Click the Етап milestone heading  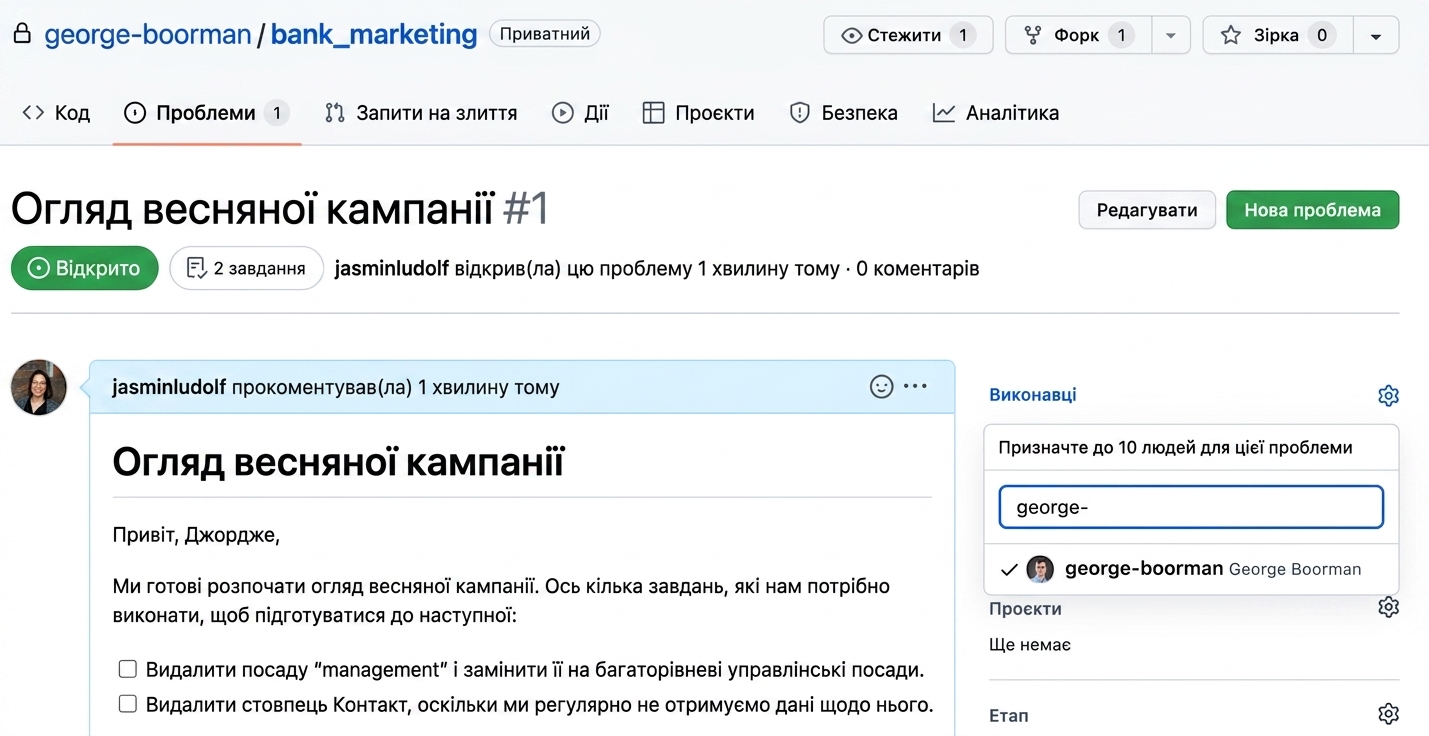1008,716
